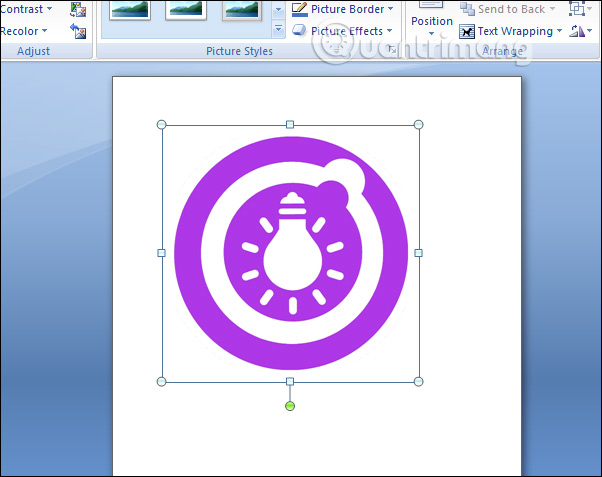Click the Group objects icon
Viewport: 602px width, 477px height.
click(x=577, y=8)
